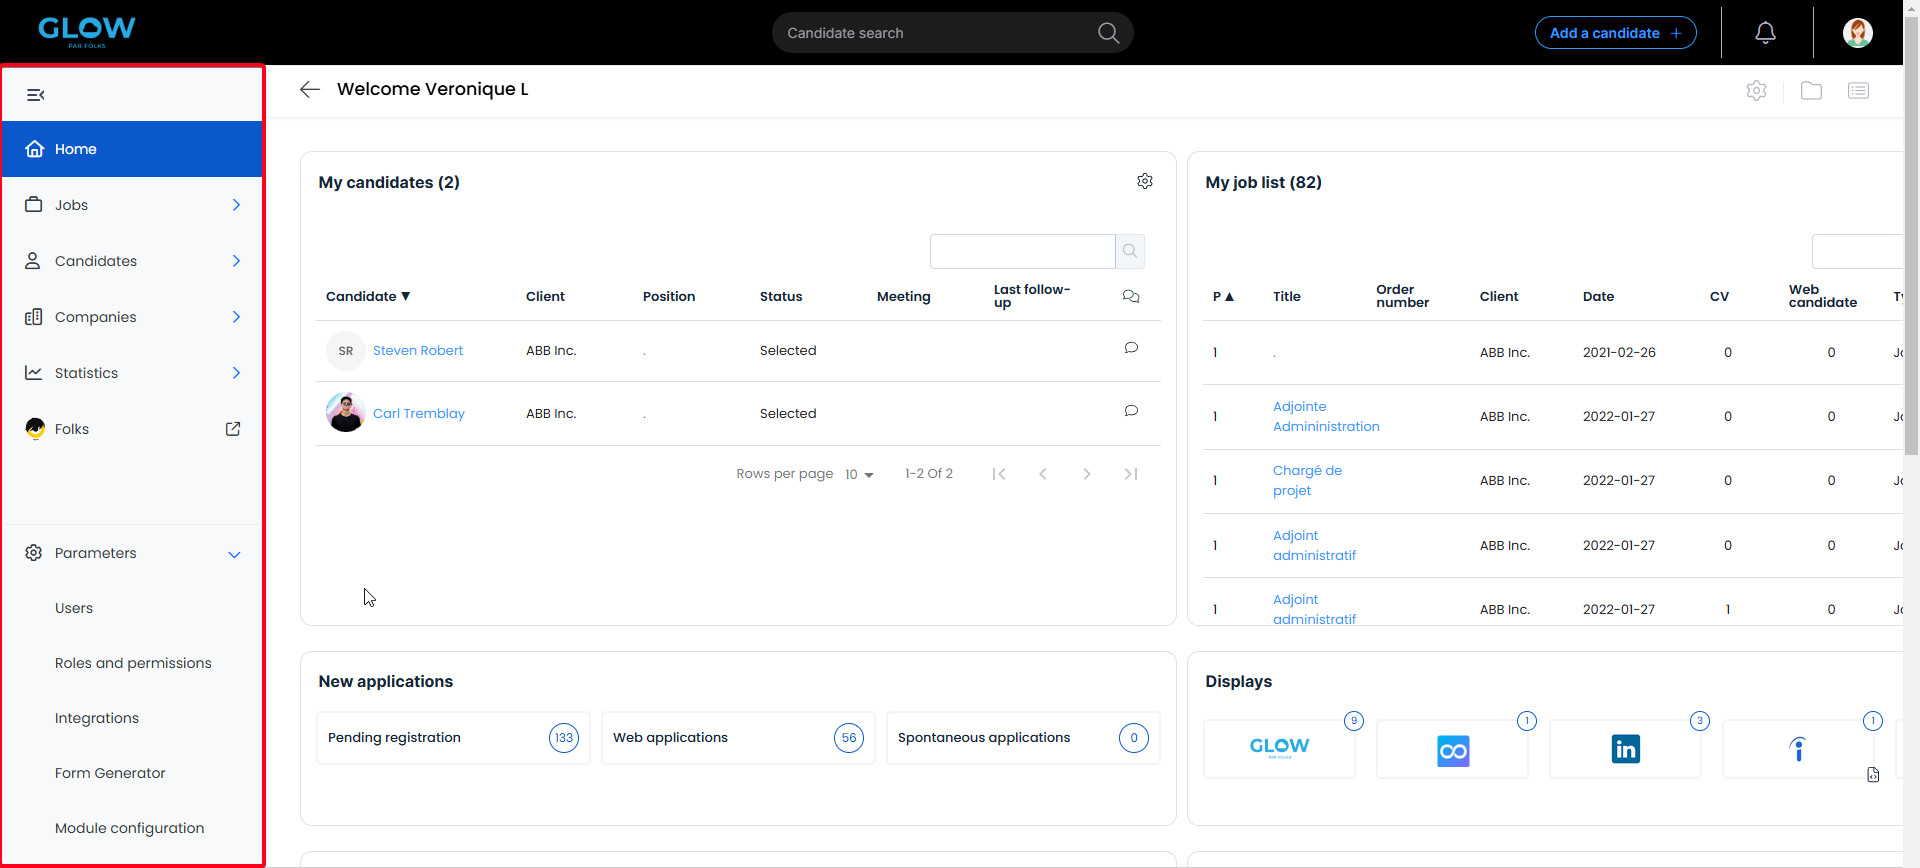This screenshot has width=1920, height=868.
Task: Click the folder icon in header
Action: click(x=1811, y=91)
